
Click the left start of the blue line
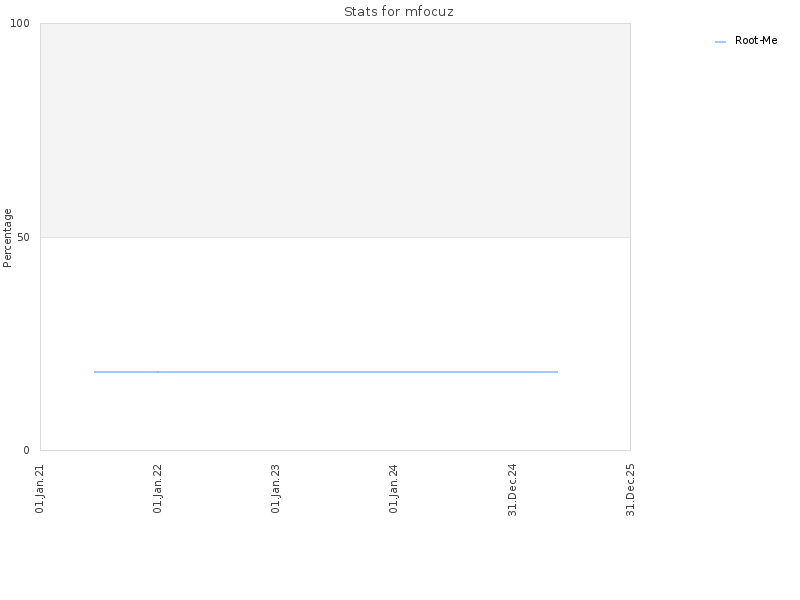tap(95, 372)
